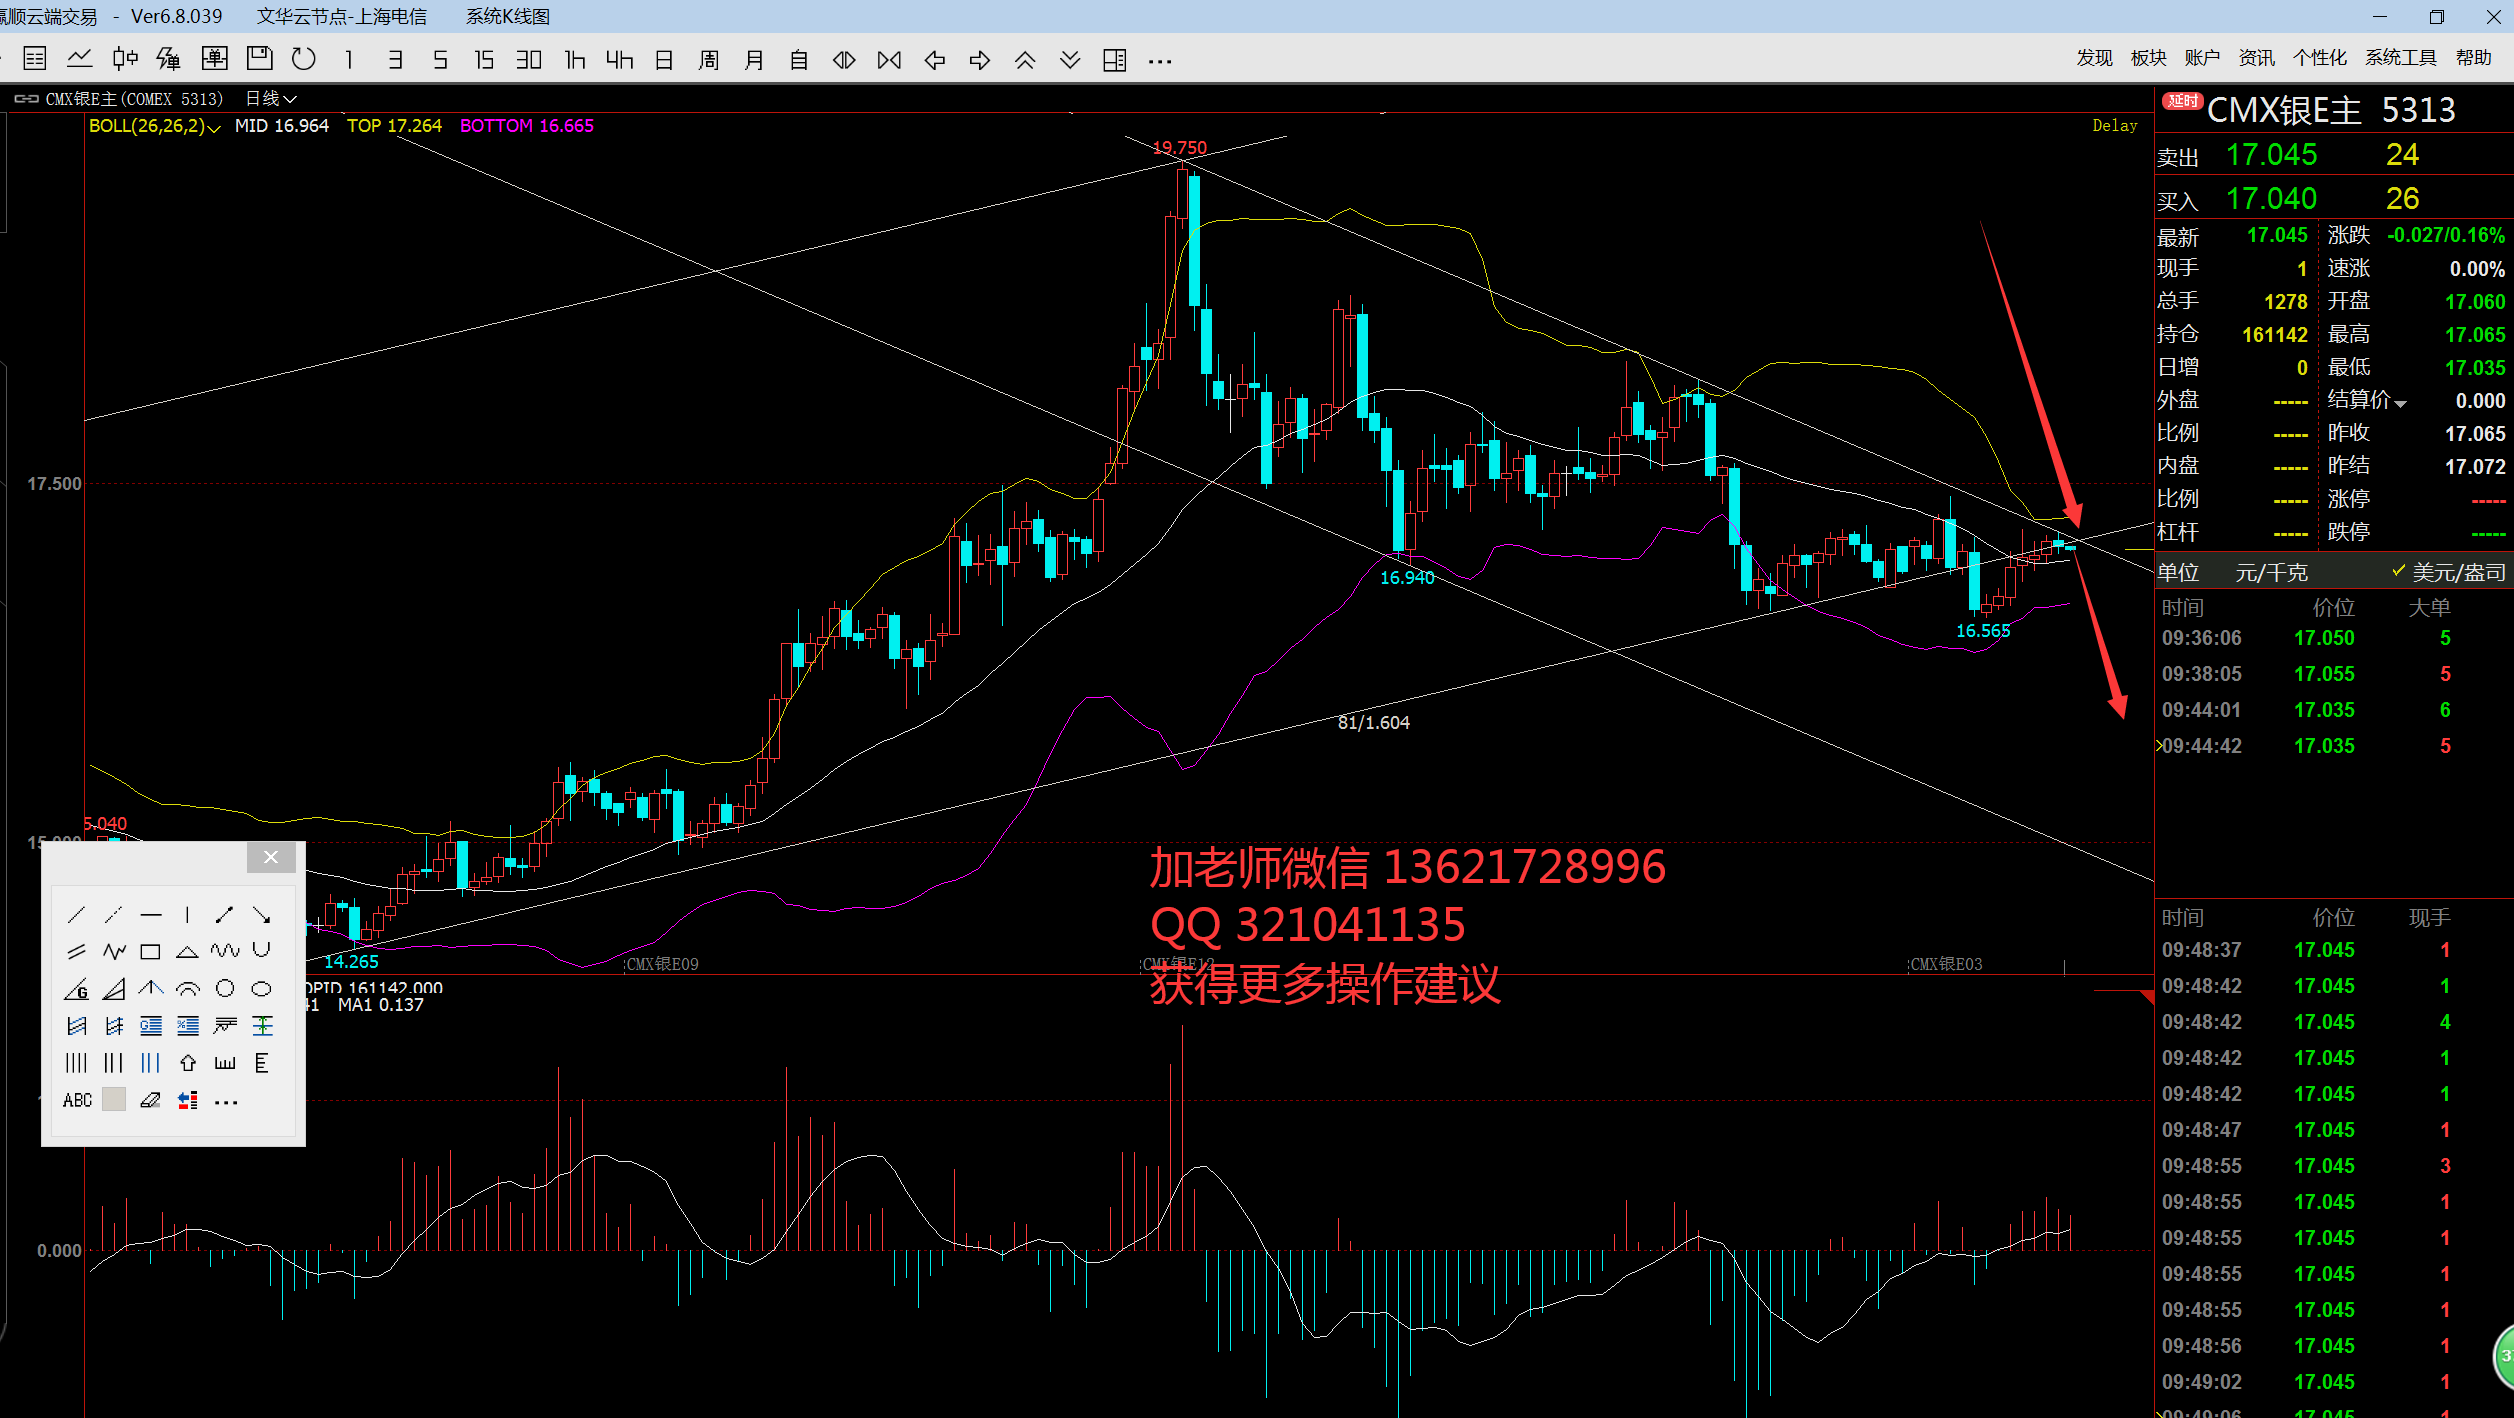Expand the BOLL(26,26,2) indicator dropdown

tap(213, 127)
